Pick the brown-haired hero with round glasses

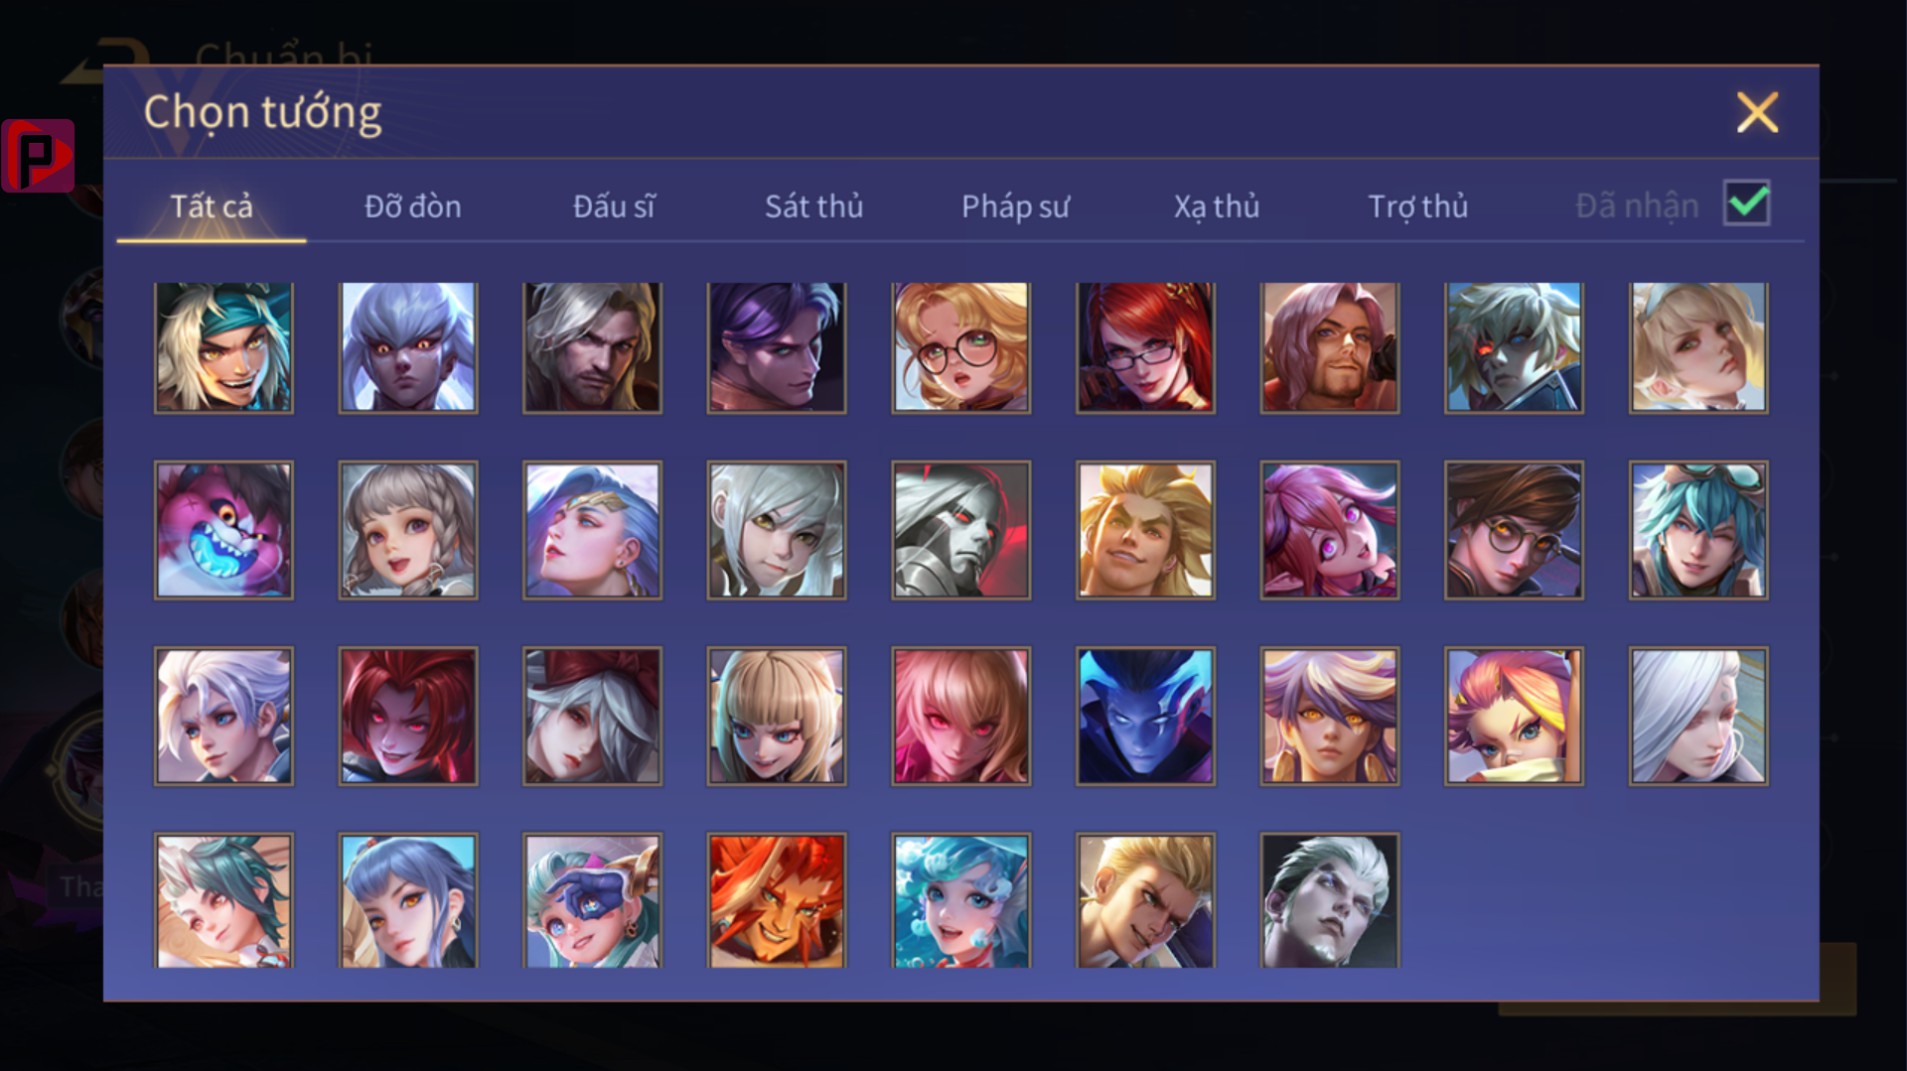pos(1514,530)
